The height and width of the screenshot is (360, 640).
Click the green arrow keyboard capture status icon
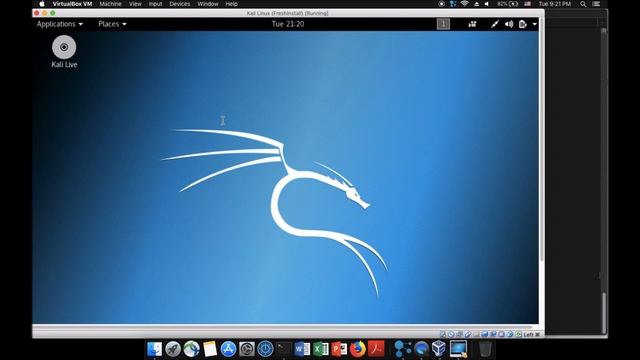(x=518, y=334)
